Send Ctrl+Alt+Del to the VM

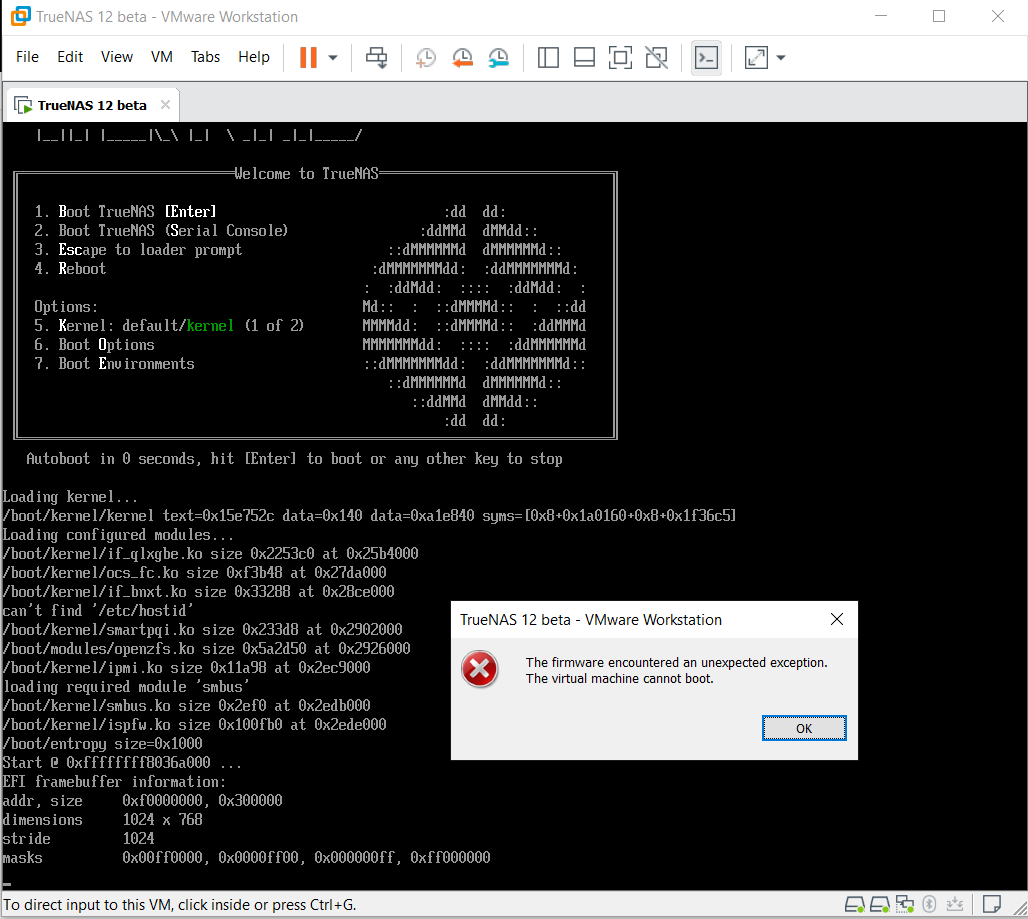376,58
